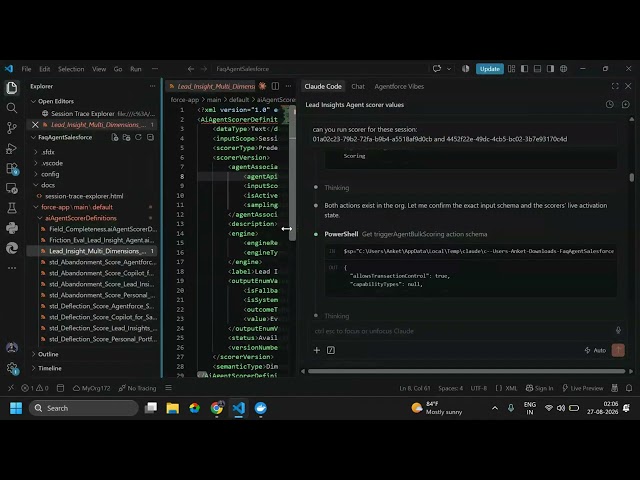
Task: Add attachment with plus icon in Claude input
Action: click(317, 350)
